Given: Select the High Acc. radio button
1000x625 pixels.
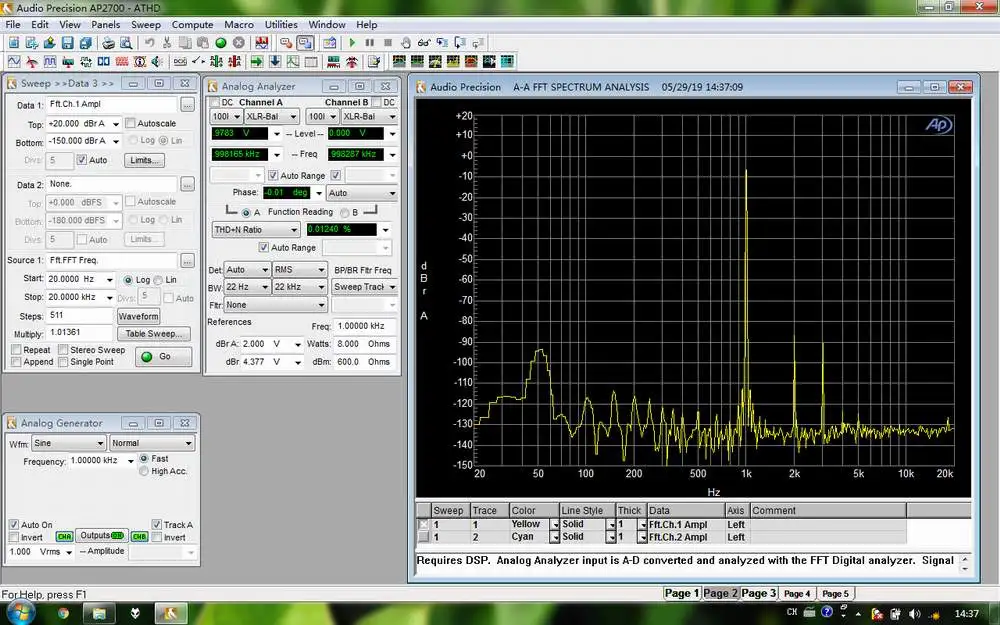Looking at the screenshot, I should pos(144,471).
